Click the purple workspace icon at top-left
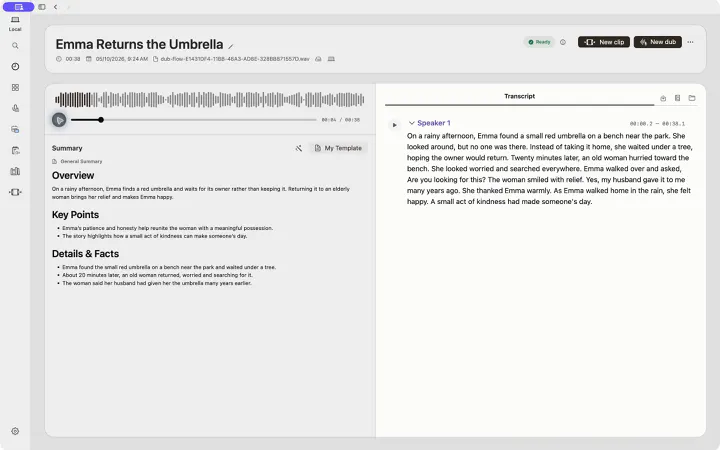Screen dimensions: 720x450 (x=18, y=7)
